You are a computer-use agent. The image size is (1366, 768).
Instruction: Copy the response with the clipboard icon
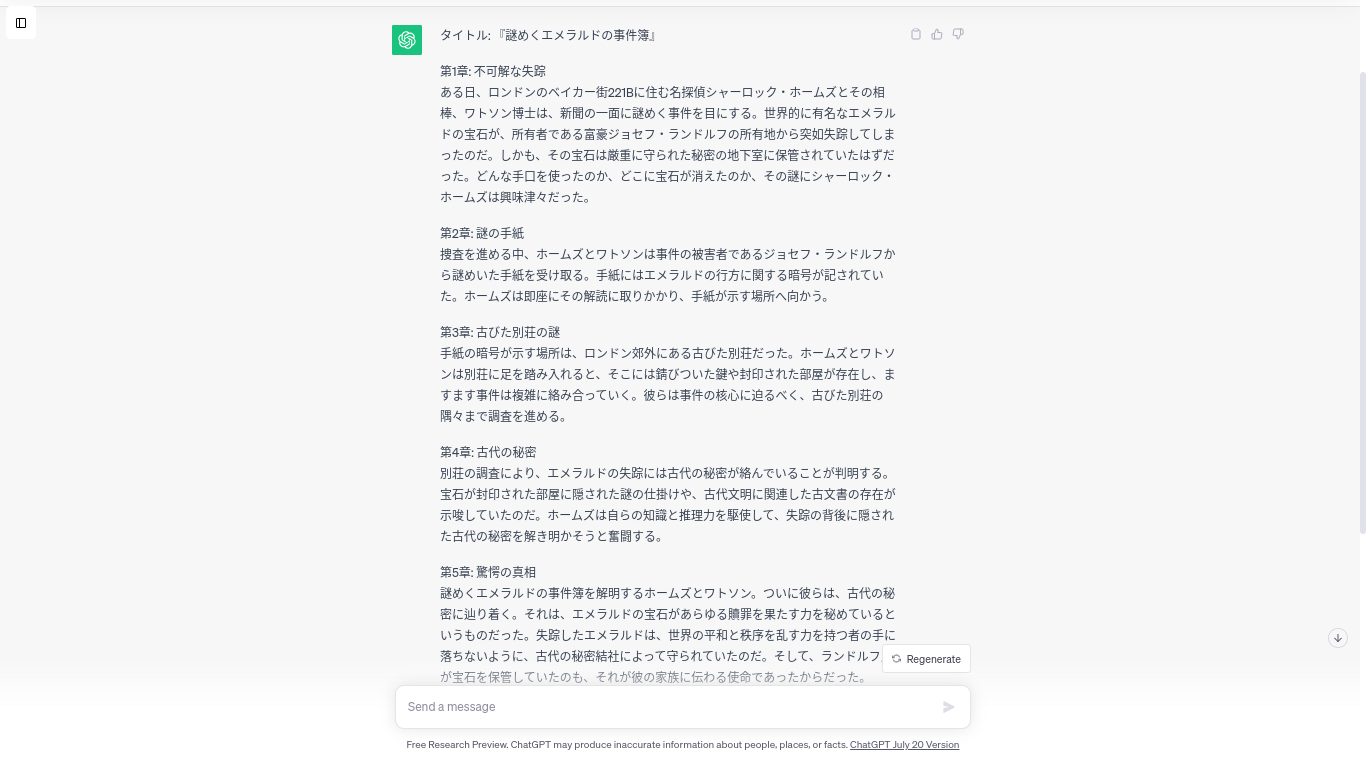(916, 34)
